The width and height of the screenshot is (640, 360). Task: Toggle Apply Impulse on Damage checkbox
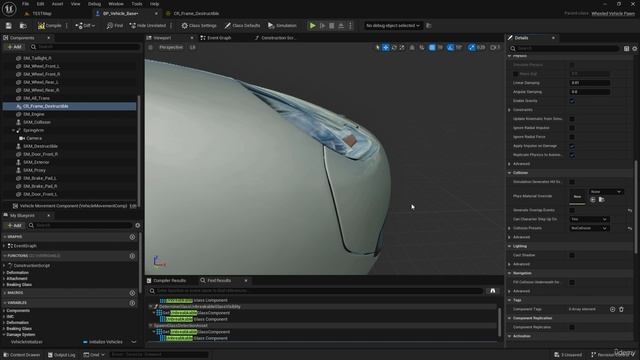point(572,146)
